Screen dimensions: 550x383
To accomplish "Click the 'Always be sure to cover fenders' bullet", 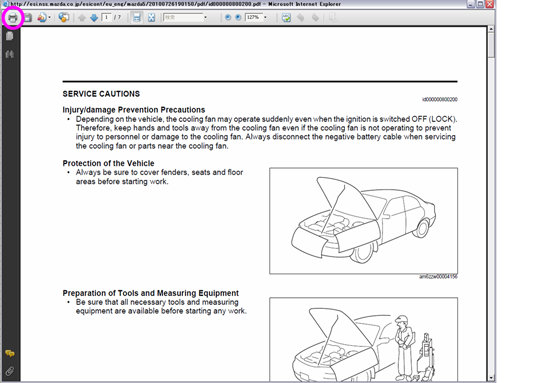I will click(159, 177).
